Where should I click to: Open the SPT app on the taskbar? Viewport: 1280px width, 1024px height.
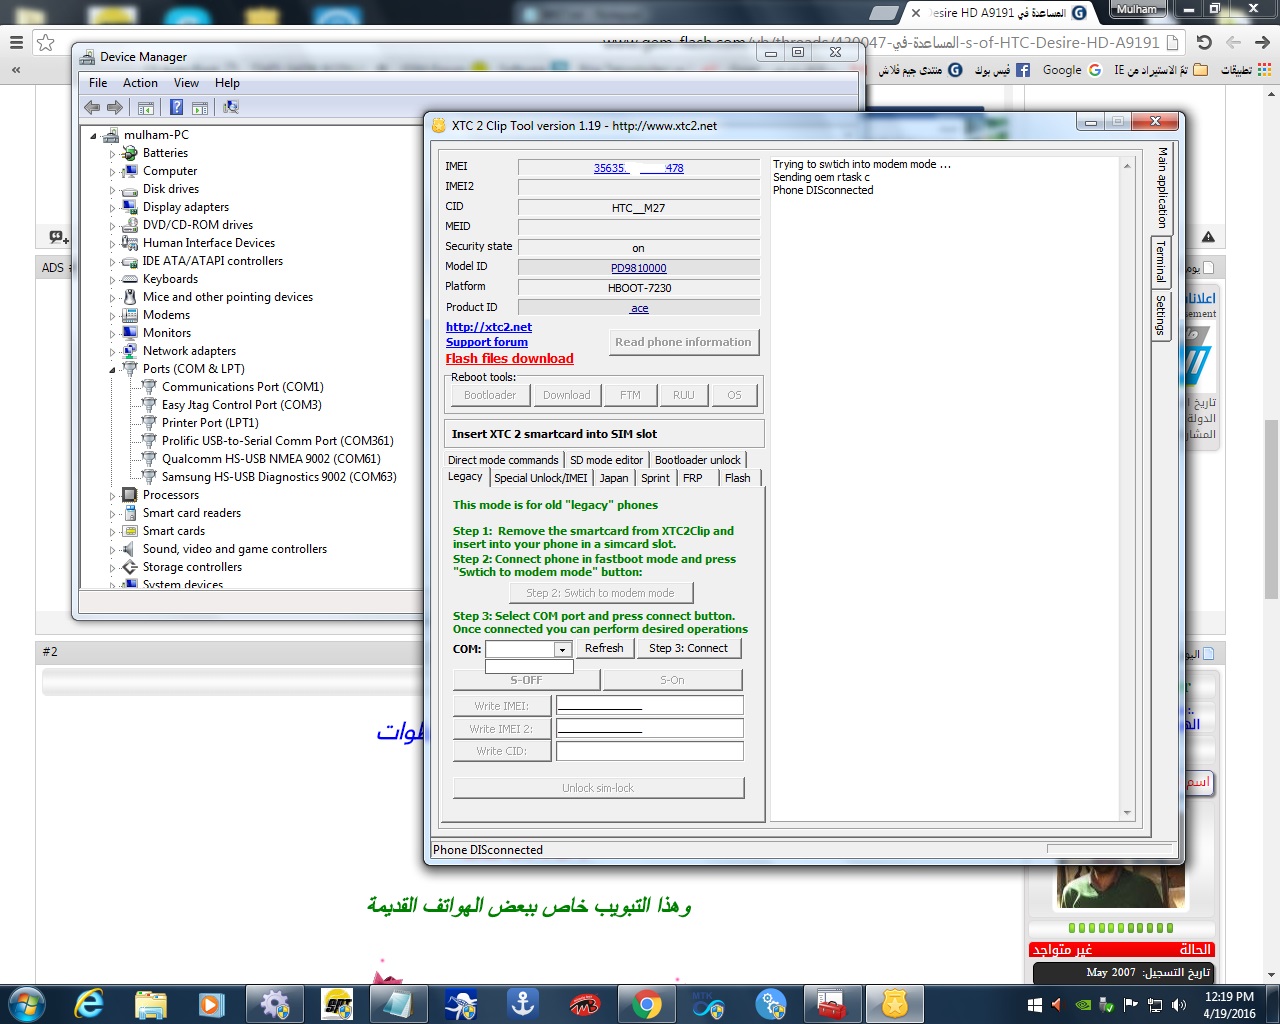[337, 1004]
